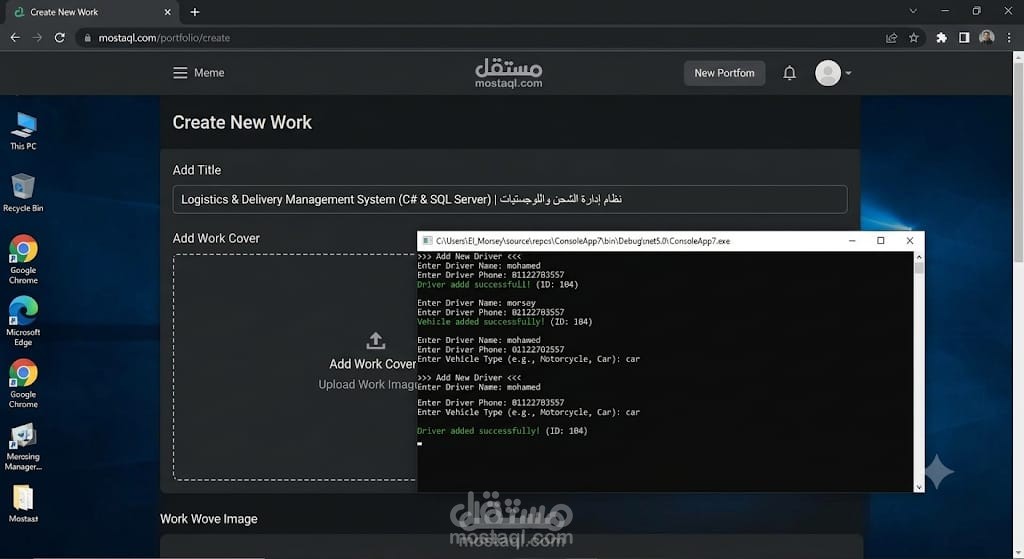Open This PC desktop icon
Image resolution: width=1024 pixels, height=559 pixels.
(x=24, y=131)
